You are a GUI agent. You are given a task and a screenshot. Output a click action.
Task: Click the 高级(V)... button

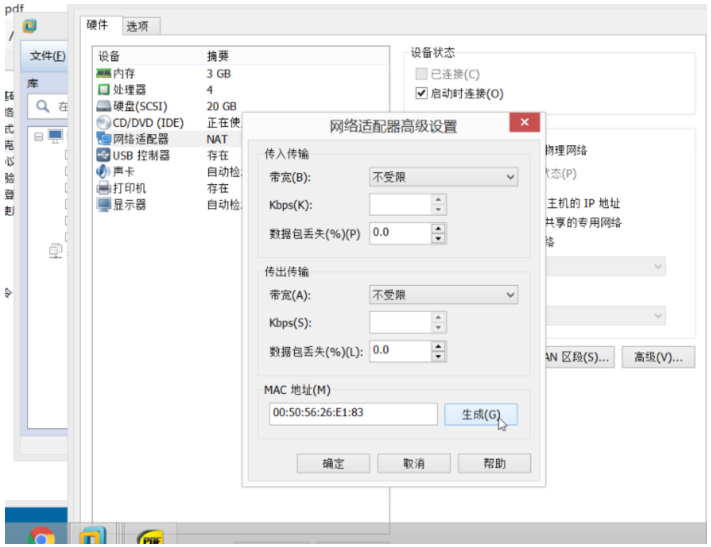[x=658, y=357]
